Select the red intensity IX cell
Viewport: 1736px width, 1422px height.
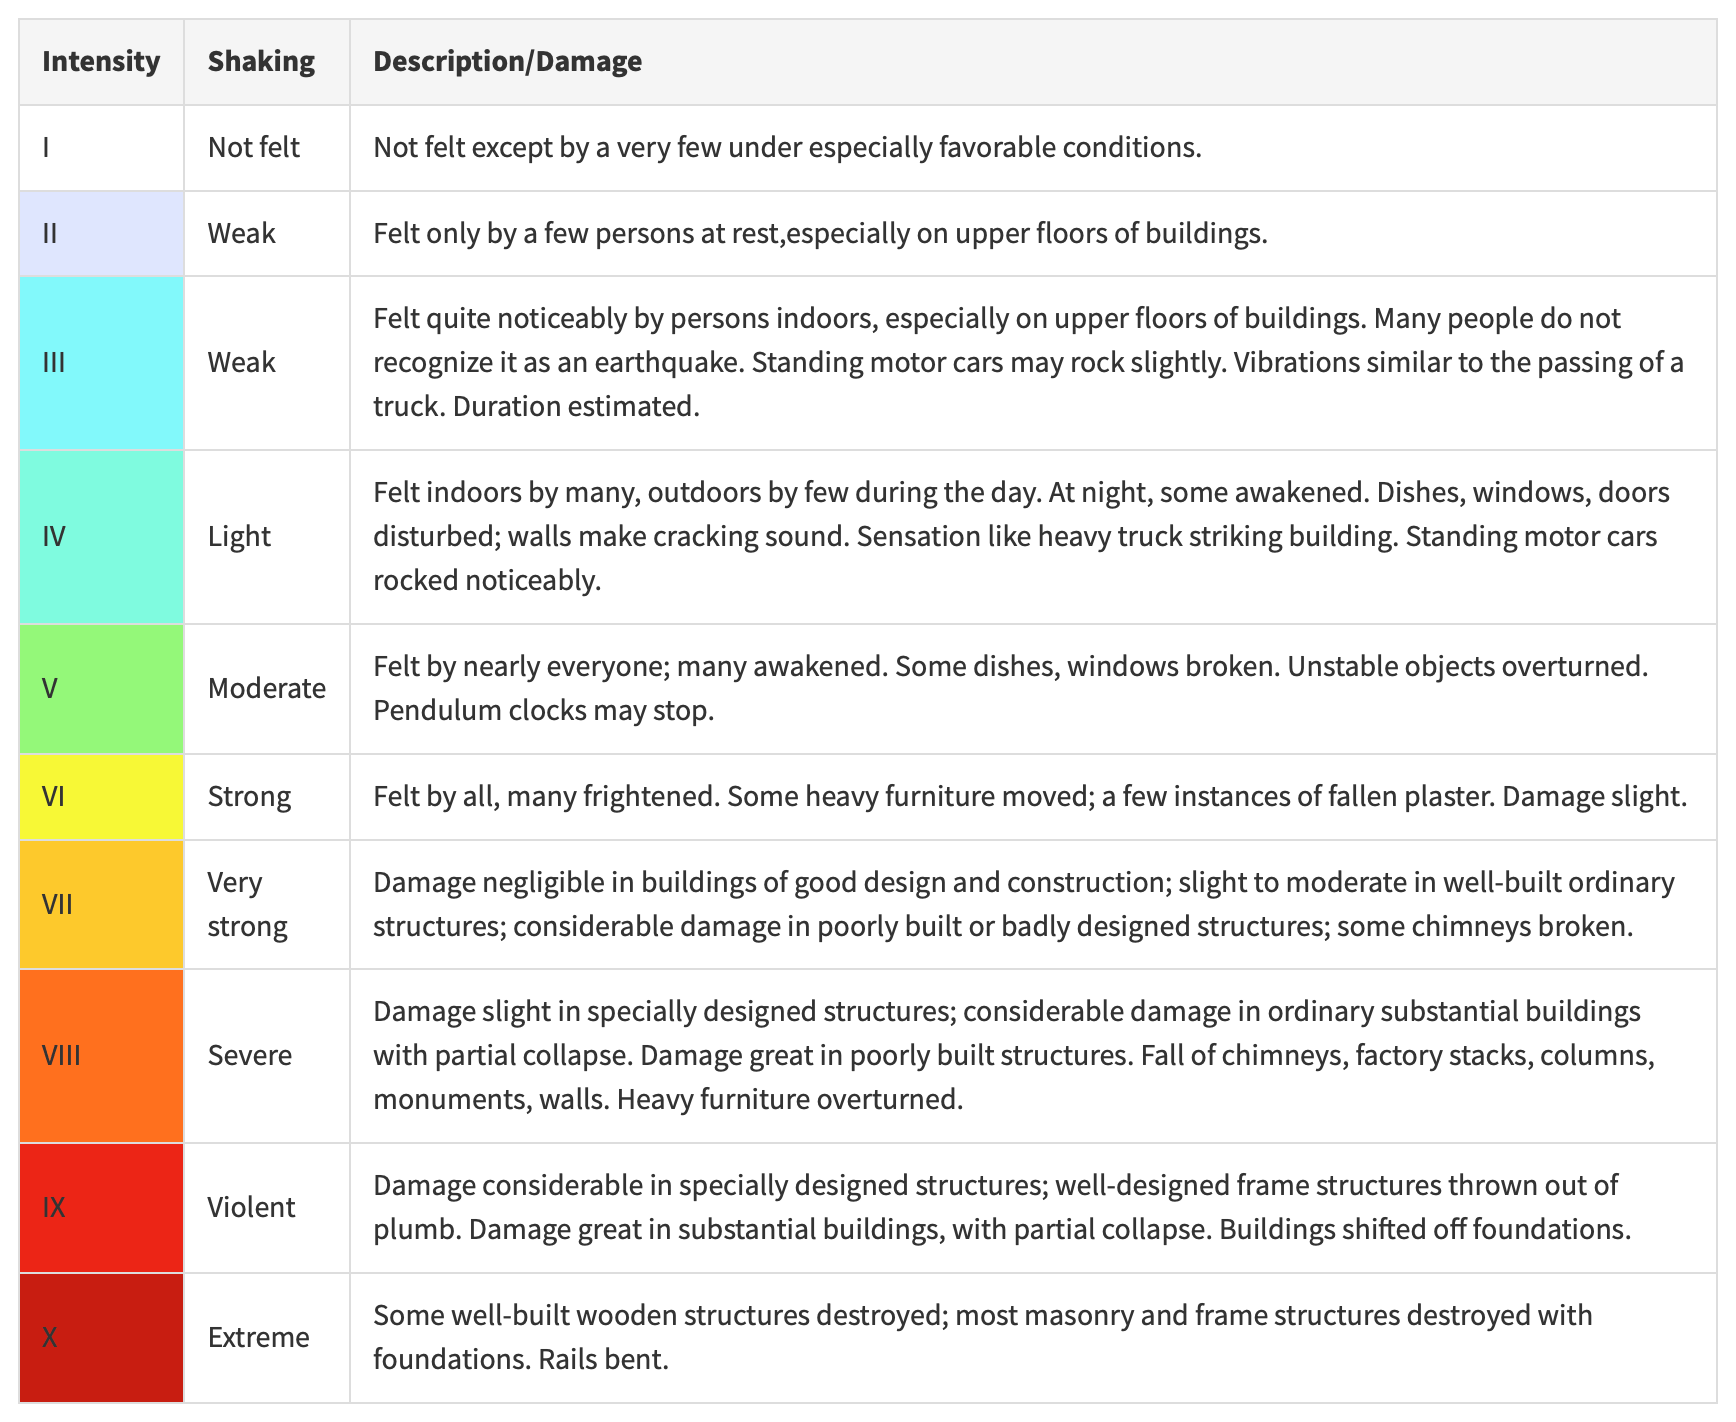(101, 1208)
